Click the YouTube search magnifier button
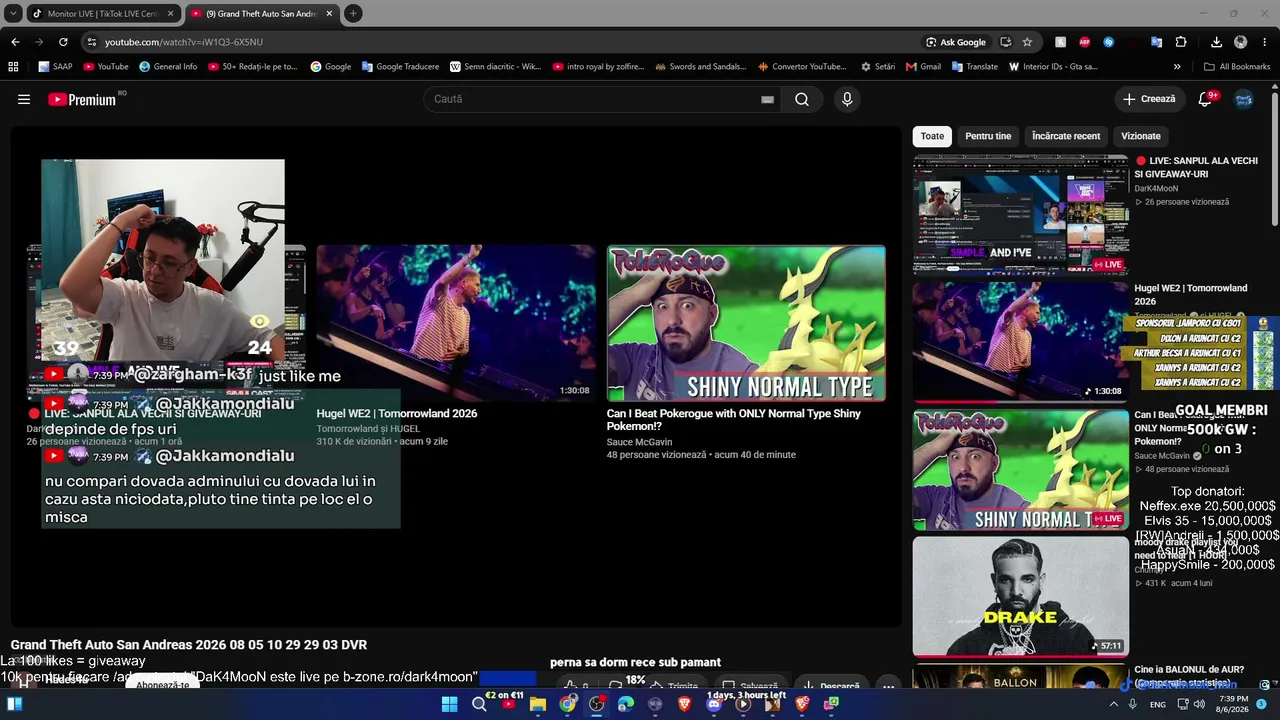The image size is (1280, 720). (x=802, y=99)
